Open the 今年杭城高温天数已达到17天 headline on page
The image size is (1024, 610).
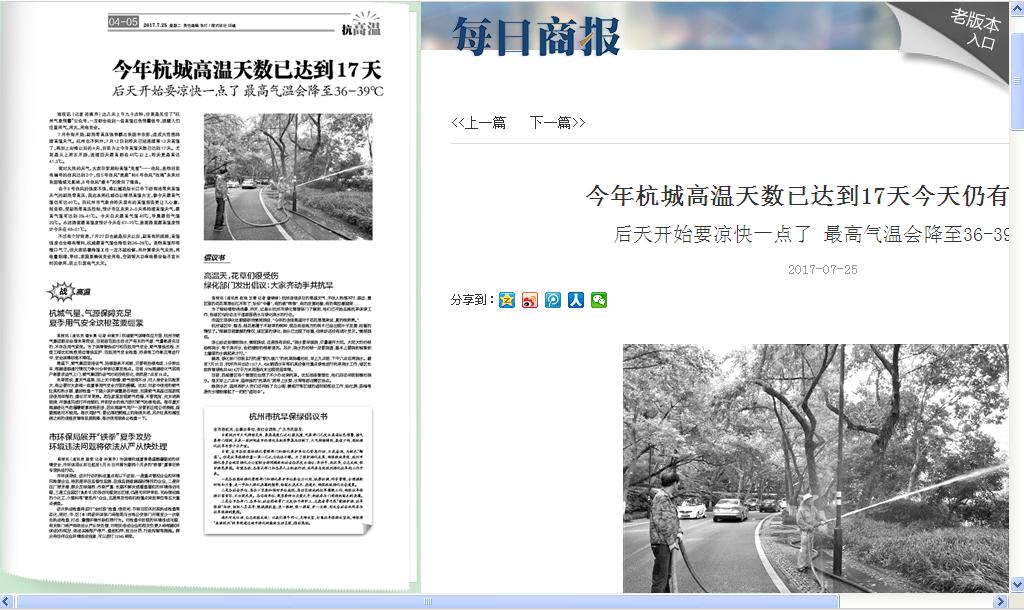tap(247, 69)
